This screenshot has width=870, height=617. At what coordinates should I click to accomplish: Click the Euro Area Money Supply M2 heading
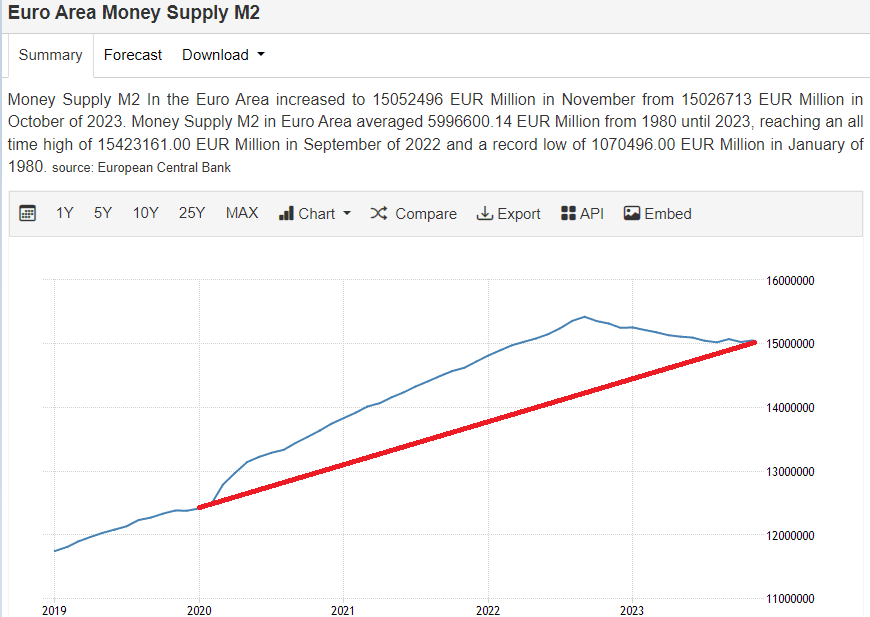pyautogui.click(x=134, y=12)
